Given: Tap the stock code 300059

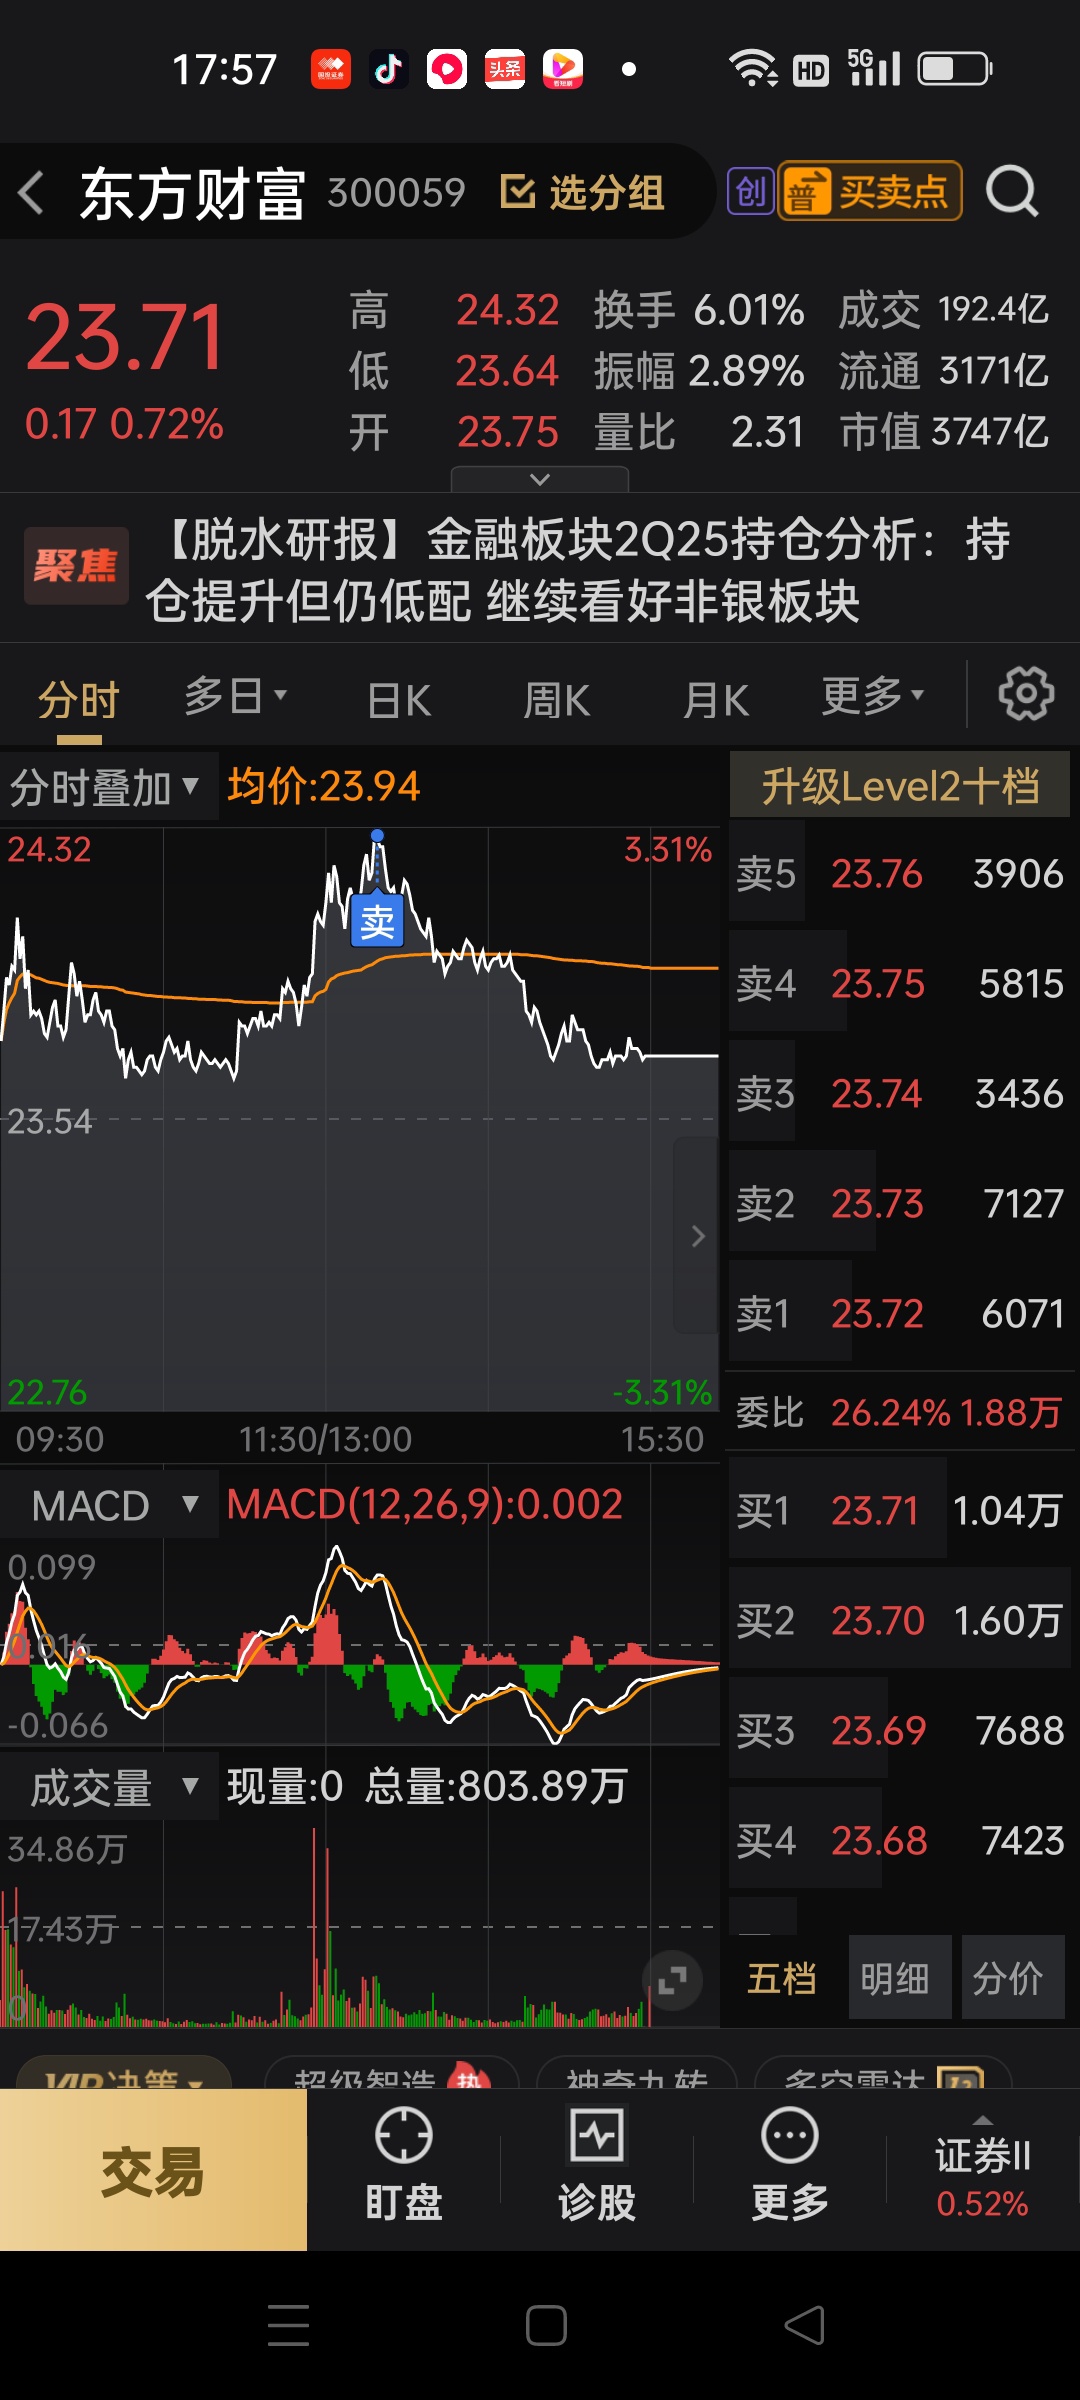Looking at the screenshot, I should click(397, 192).
